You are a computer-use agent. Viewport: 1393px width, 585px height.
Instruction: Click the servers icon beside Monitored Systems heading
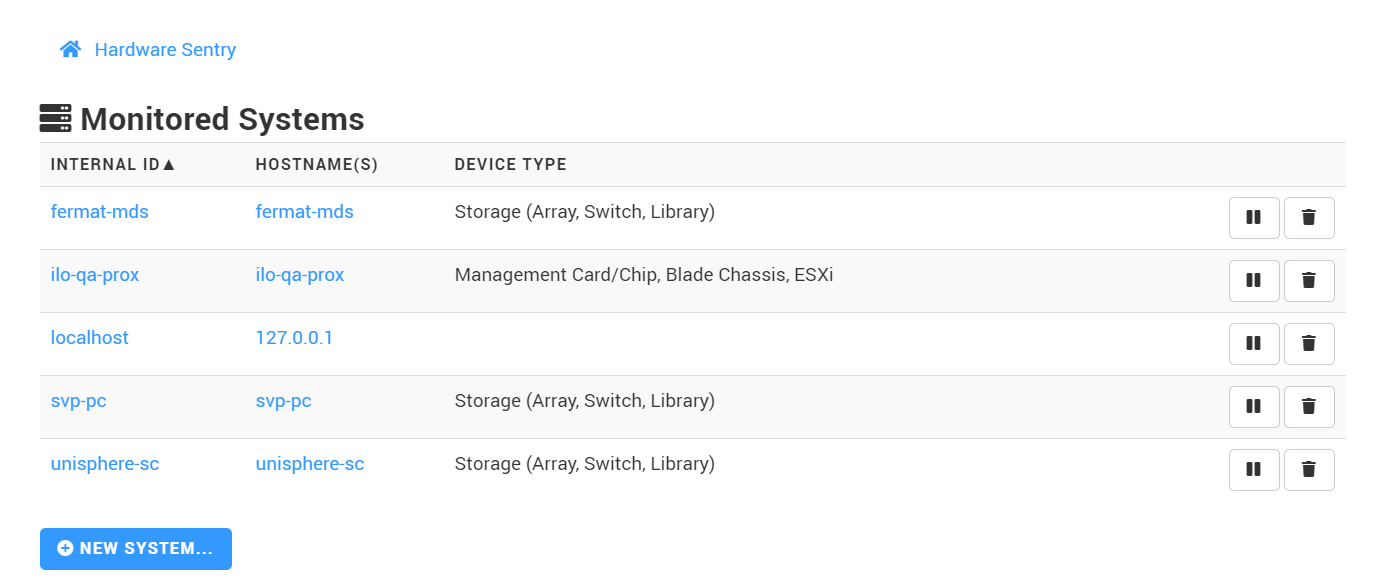[56, 118]
